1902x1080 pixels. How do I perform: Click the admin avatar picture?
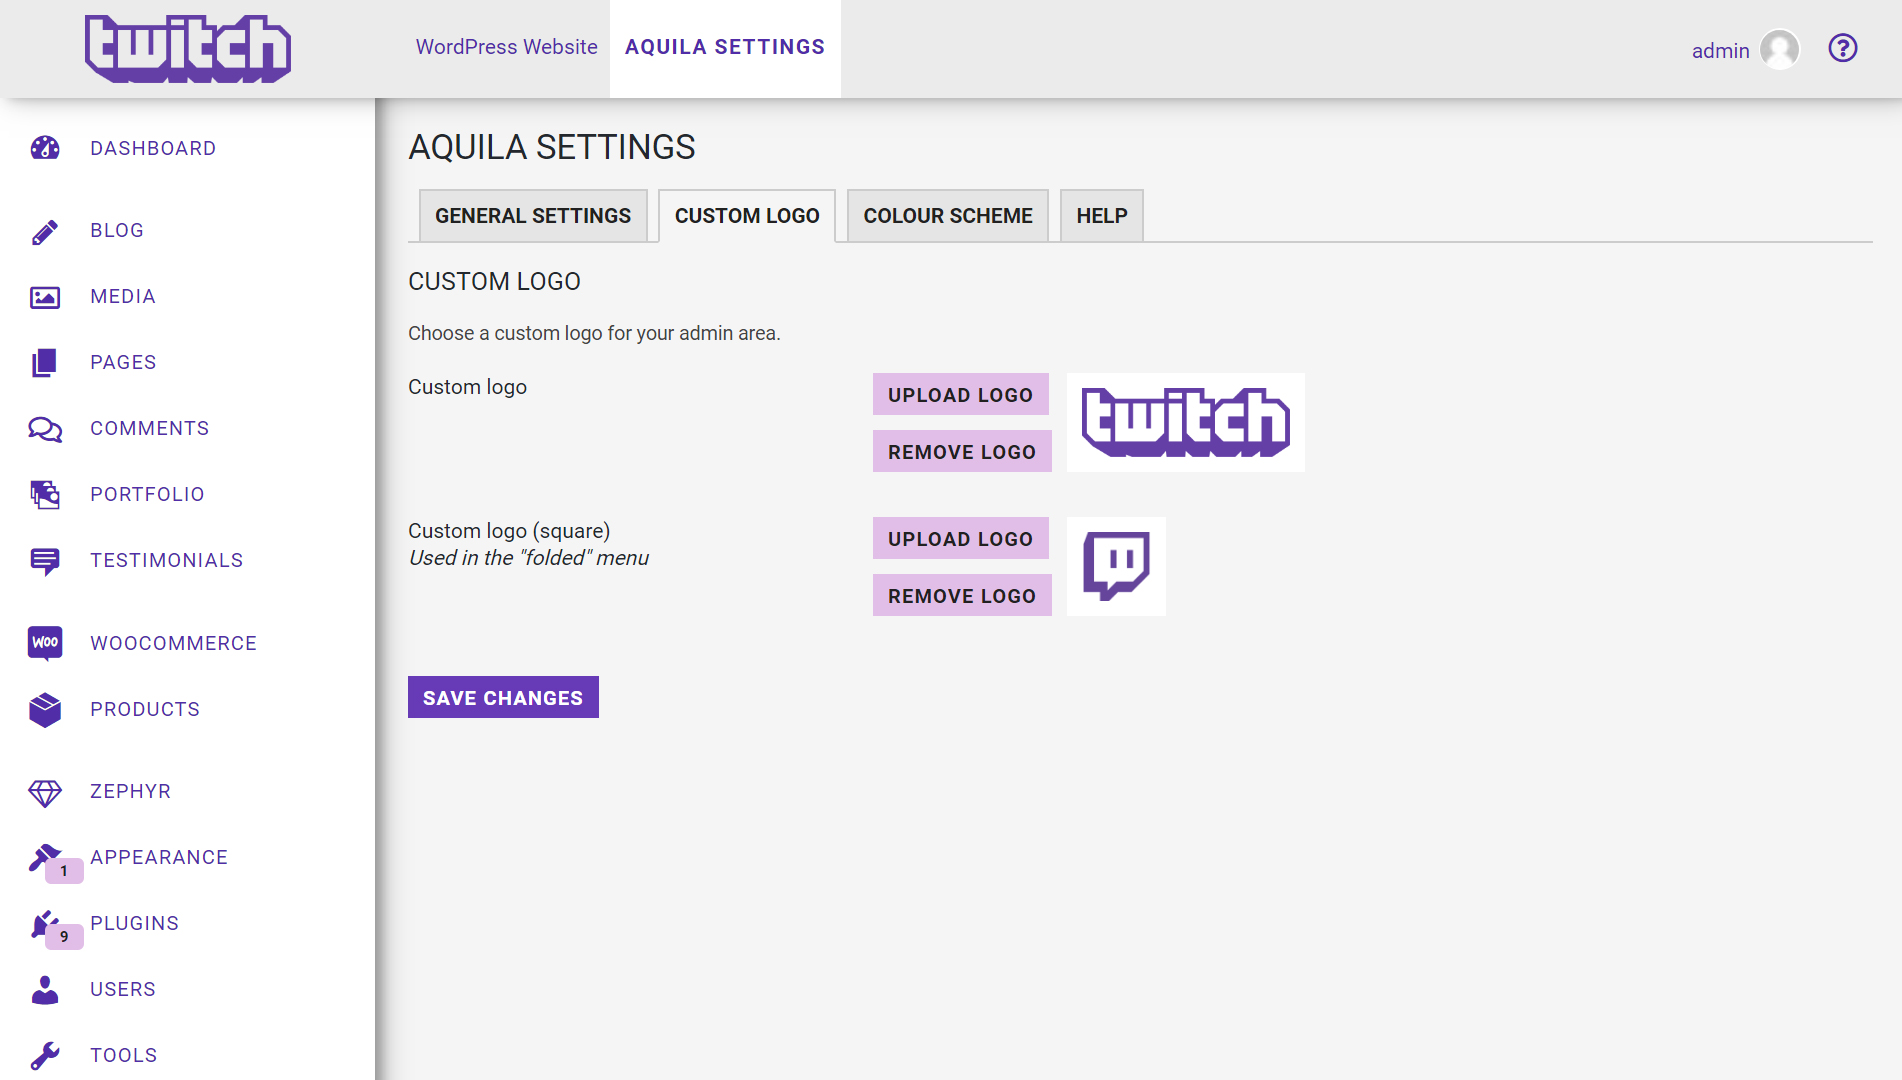click(x=1780, y=49)
